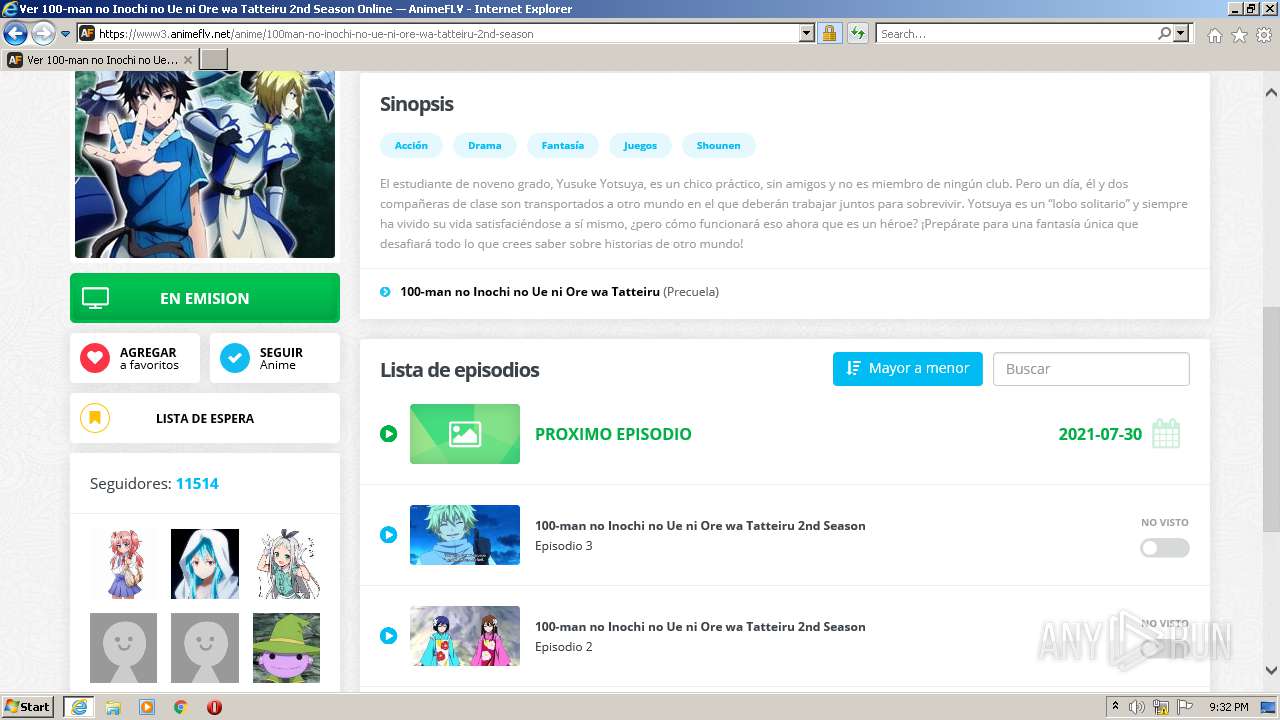1280x720 pixels.
Task: Click the page scrollbar down arrow
Action: 1271,670
